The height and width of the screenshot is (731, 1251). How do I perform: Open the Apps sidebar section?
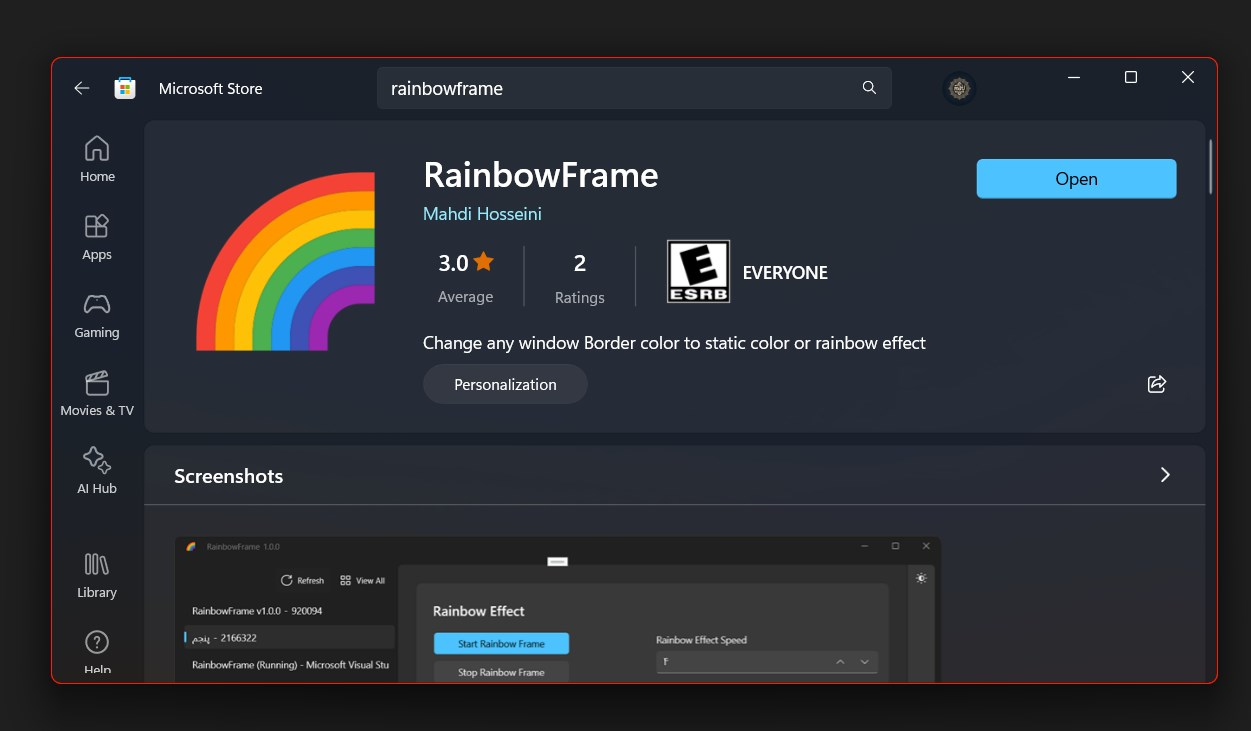(97, 237)
